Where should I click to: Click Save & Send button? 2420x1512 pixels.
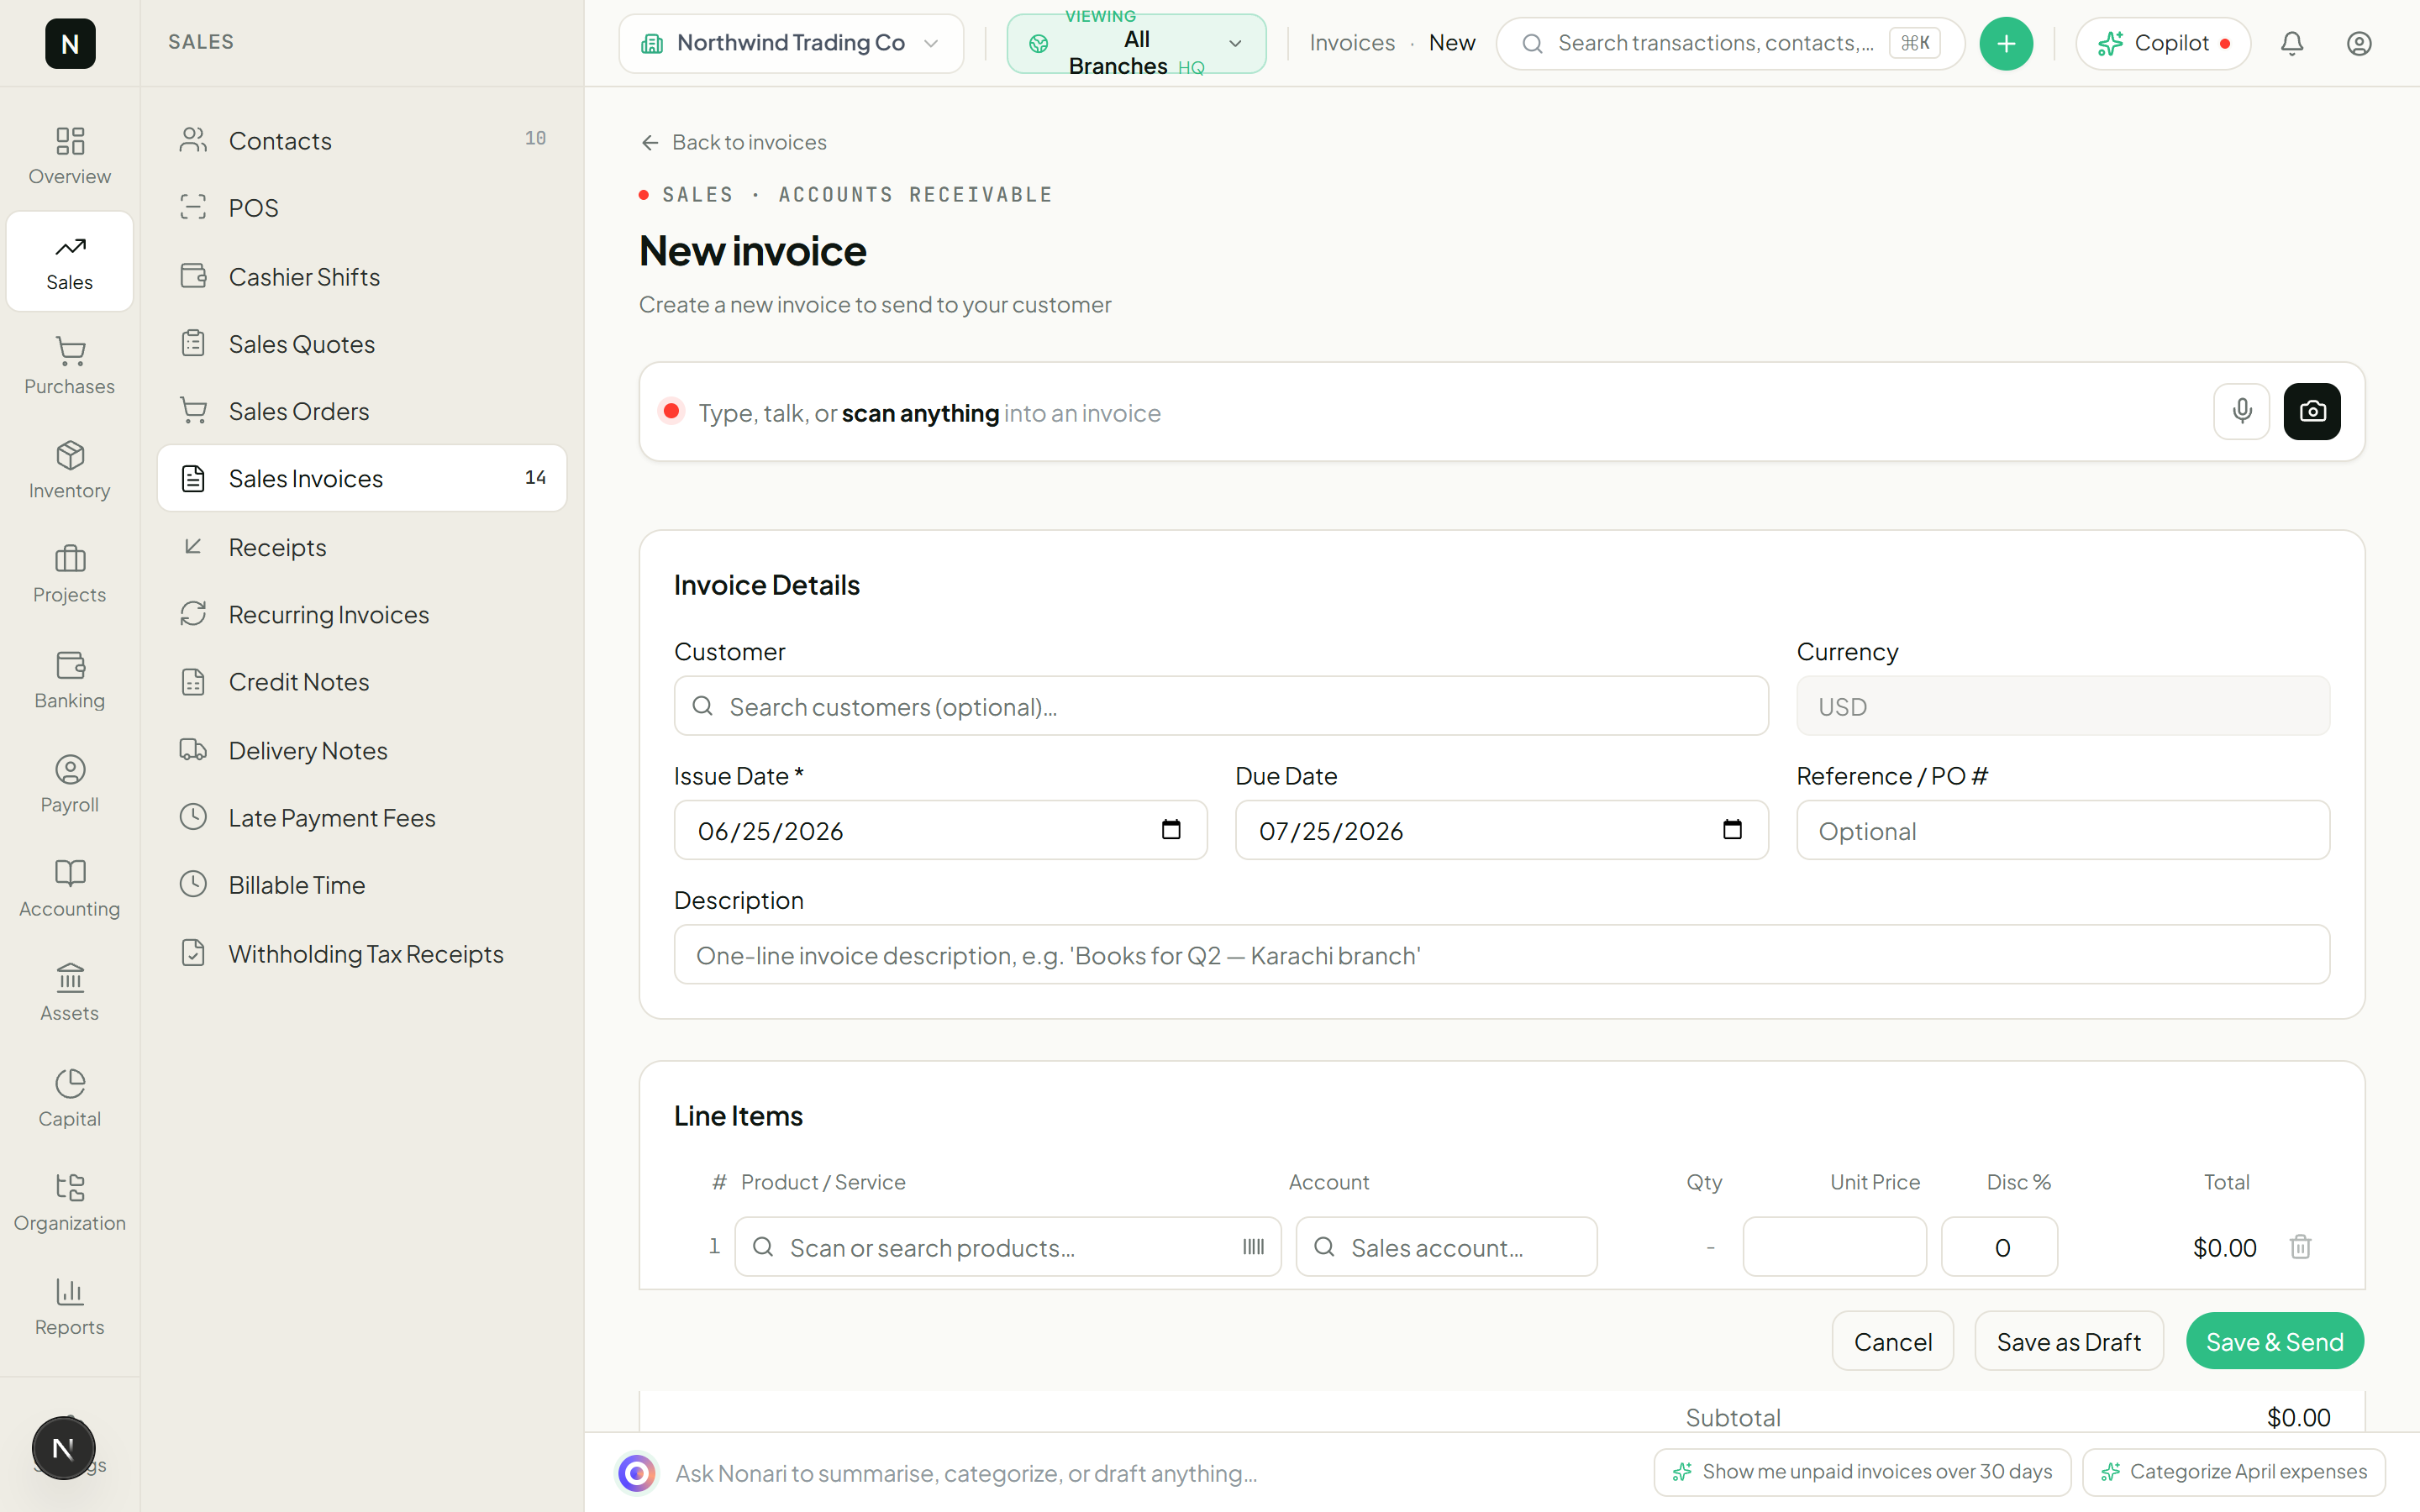point(2274,1341)
